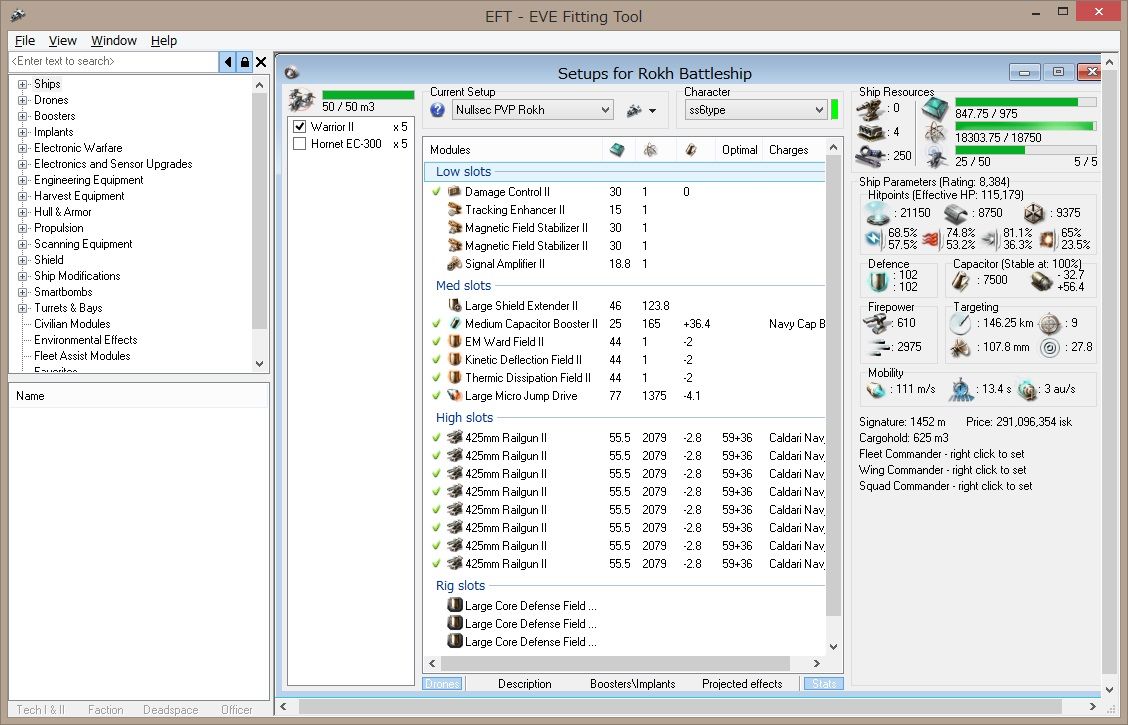The image size is (1128, 725).
Task: Click the Faction button at the bottom
Action: [x=105, y=710]
